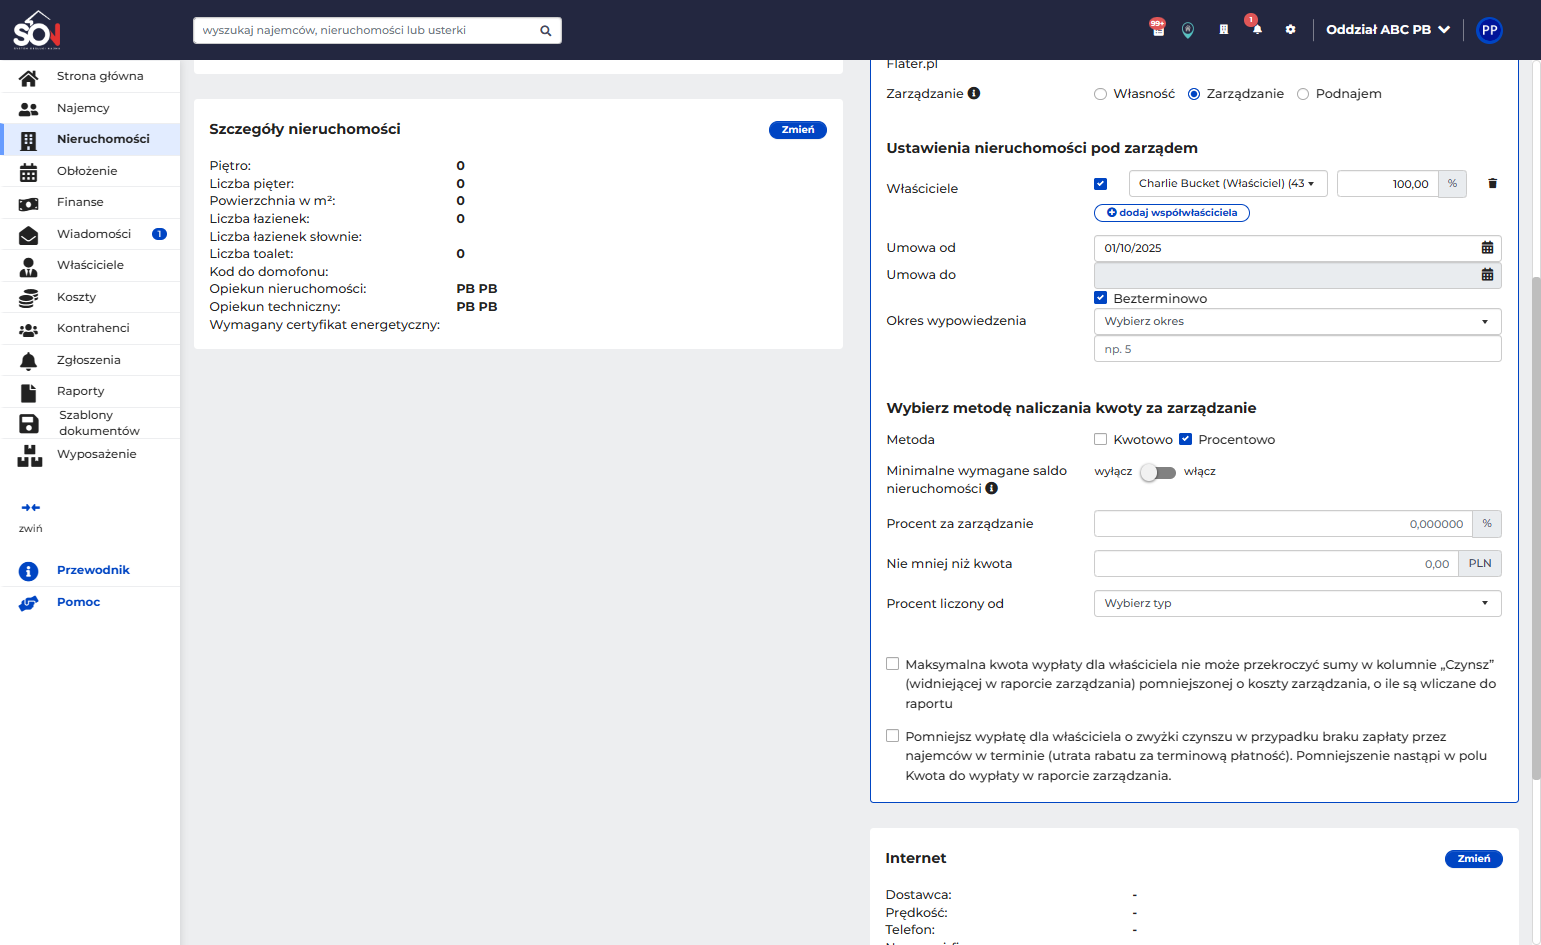Click the search magnifier icon

pyautogui.click(x=546, y=31)
